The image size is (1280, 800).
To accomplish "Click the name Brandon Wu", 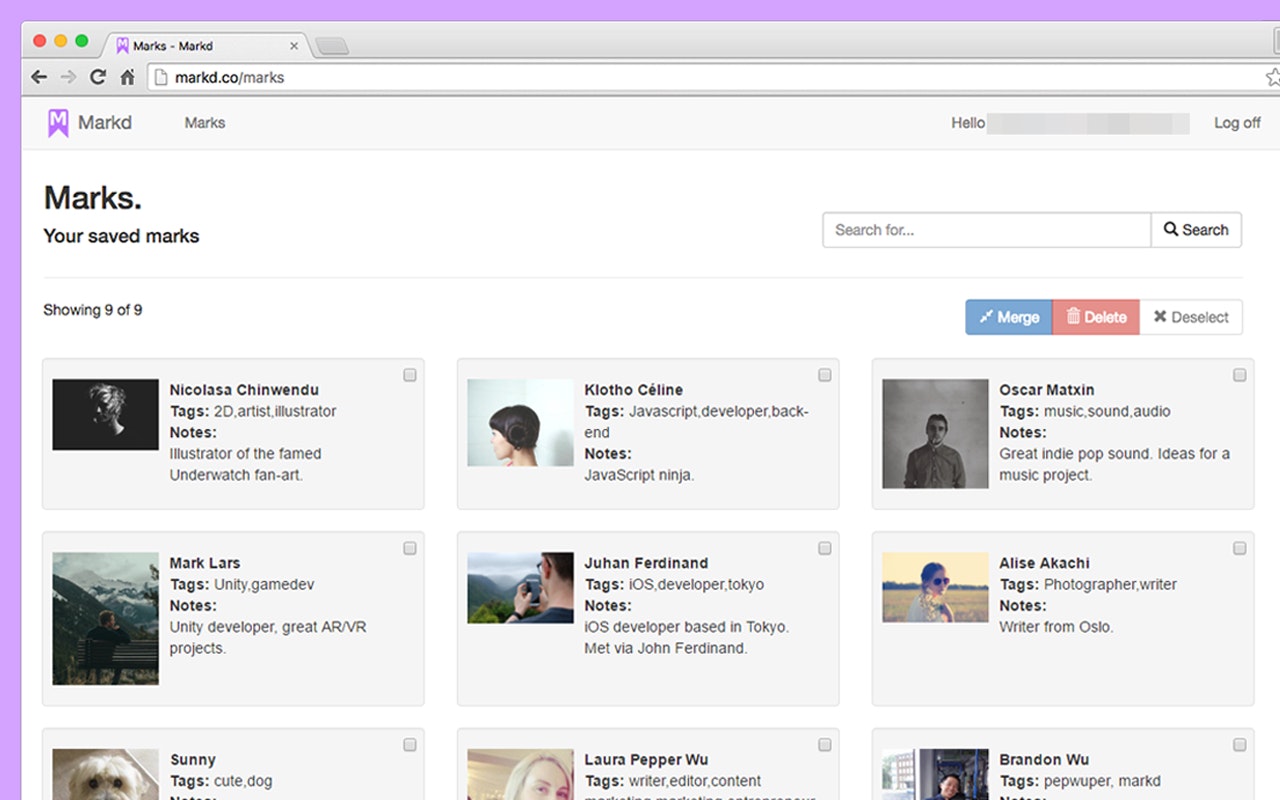I will (1044, 760).
